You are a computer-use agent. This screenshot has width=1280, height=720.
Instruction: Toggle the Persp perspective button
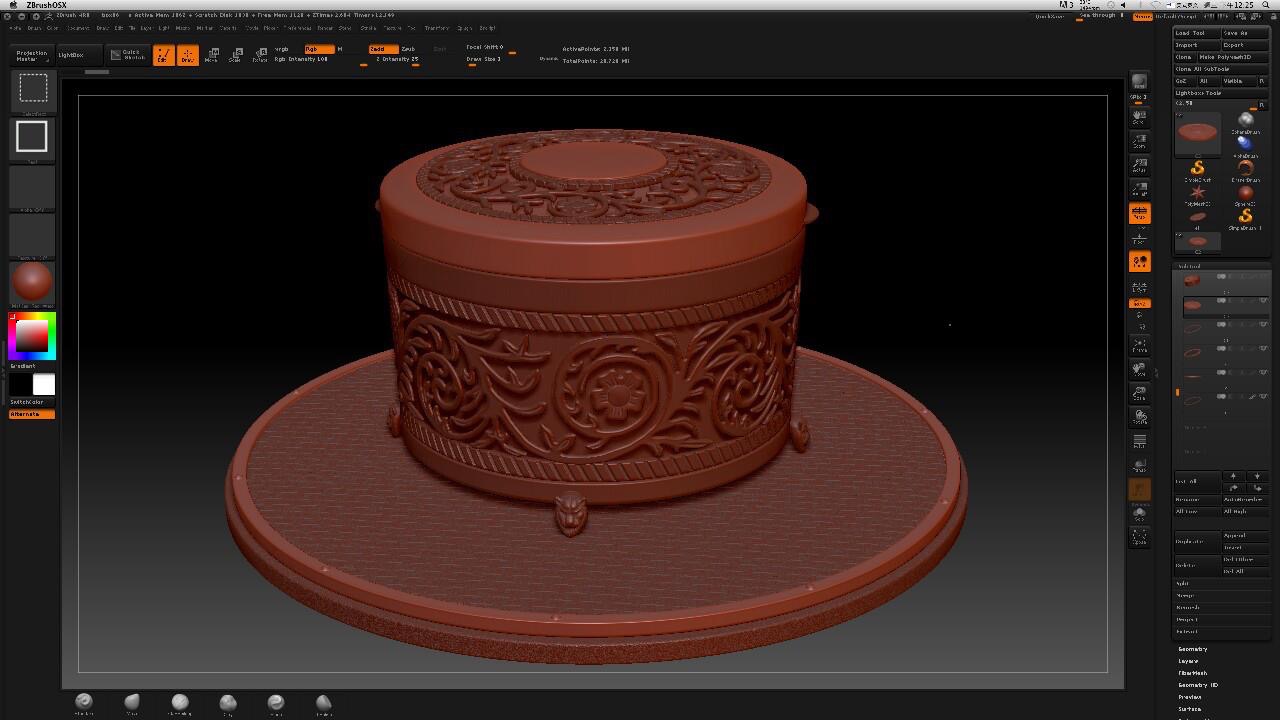point(1140,213)
